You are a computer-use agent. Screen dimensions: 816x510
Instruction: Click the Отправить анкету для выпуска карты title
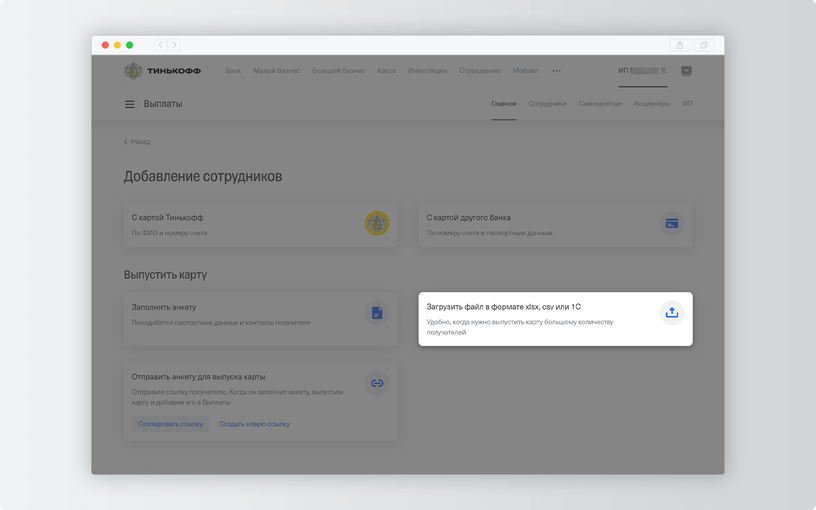(198, 377)
